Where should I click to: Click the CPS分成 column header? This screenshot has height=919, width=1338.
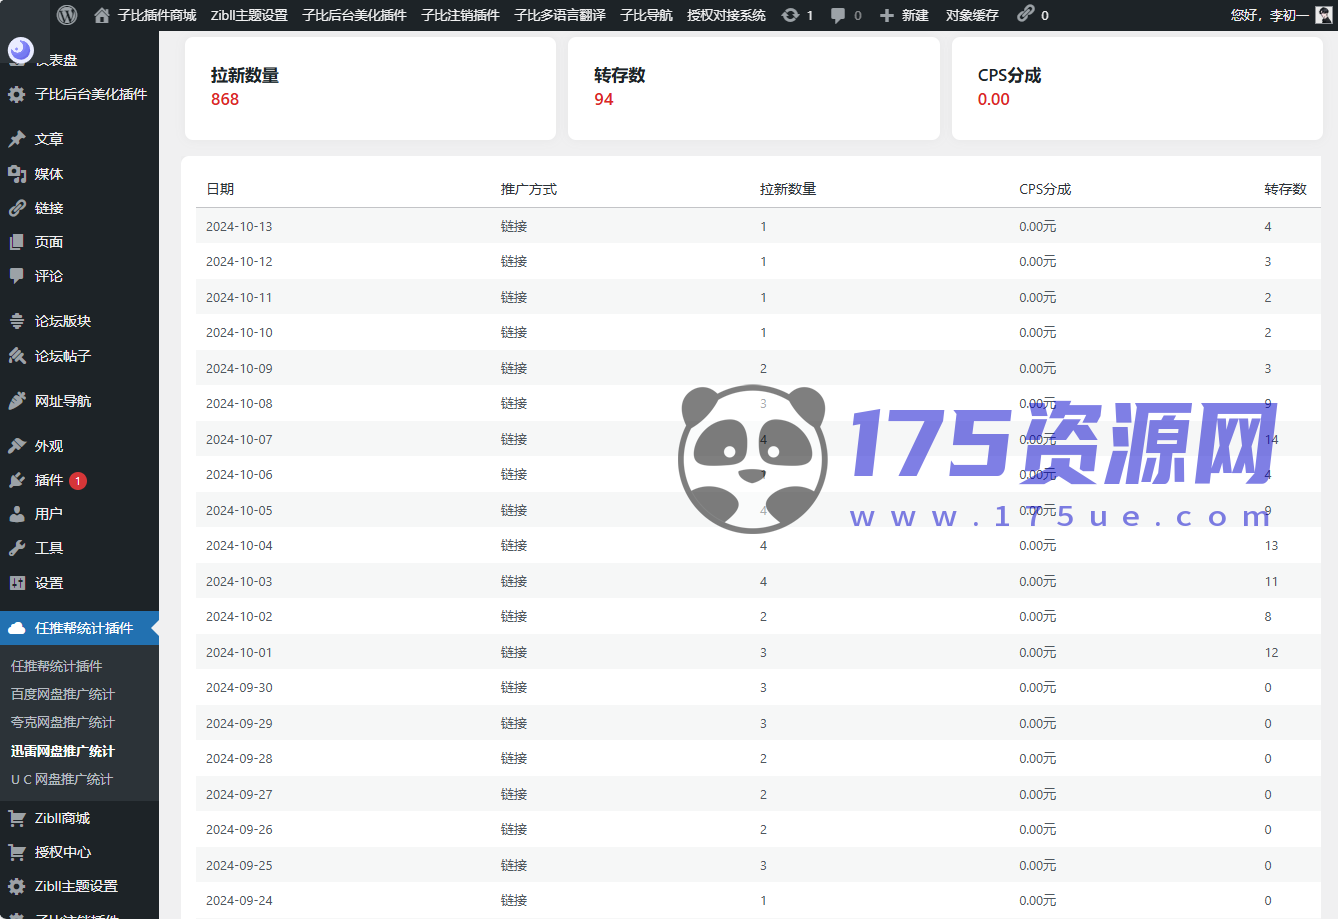pyautogui.click(x=1045, y=189)
